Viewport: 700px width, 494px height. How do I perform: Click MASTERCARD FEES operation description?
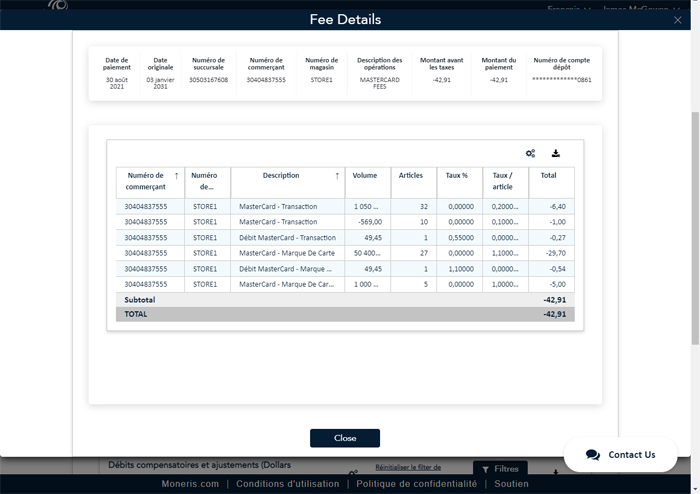click(379, 83)
